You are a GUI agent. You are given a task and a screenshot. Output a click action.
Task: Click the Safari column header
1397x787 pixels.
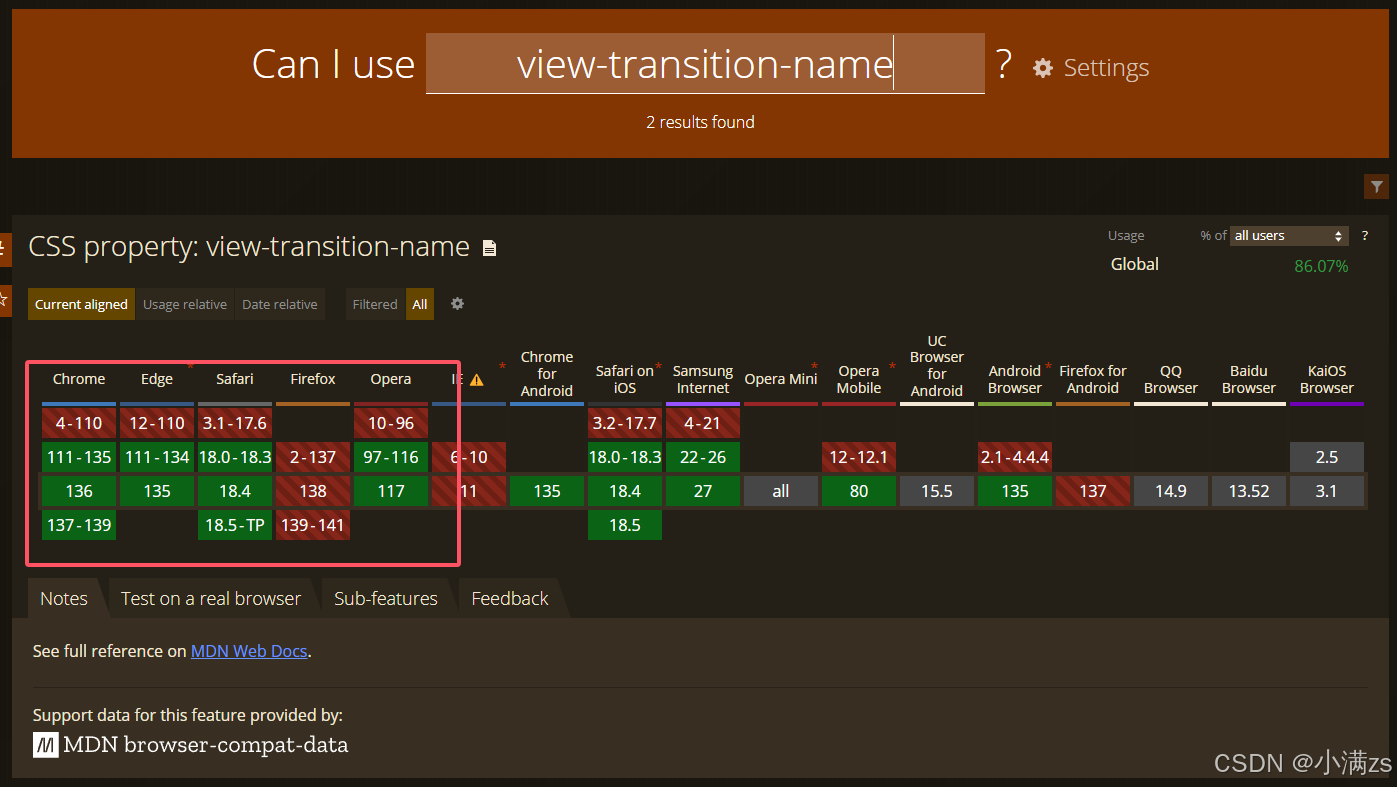(x=235, y=379)
